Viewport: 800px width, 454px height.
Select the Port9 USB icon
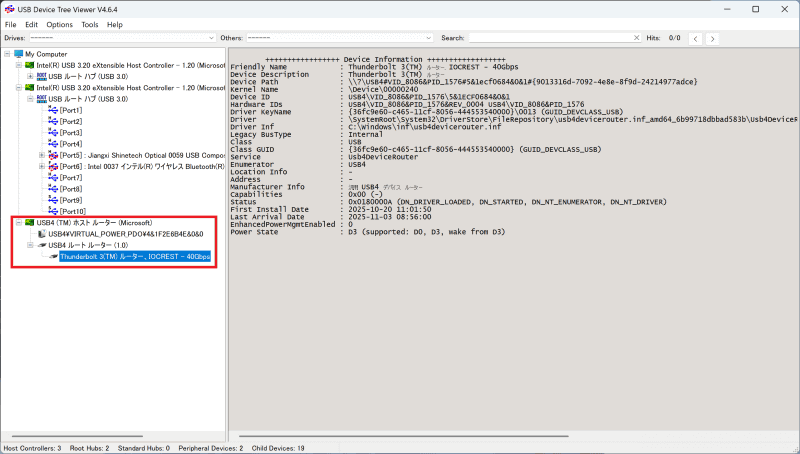53,199
